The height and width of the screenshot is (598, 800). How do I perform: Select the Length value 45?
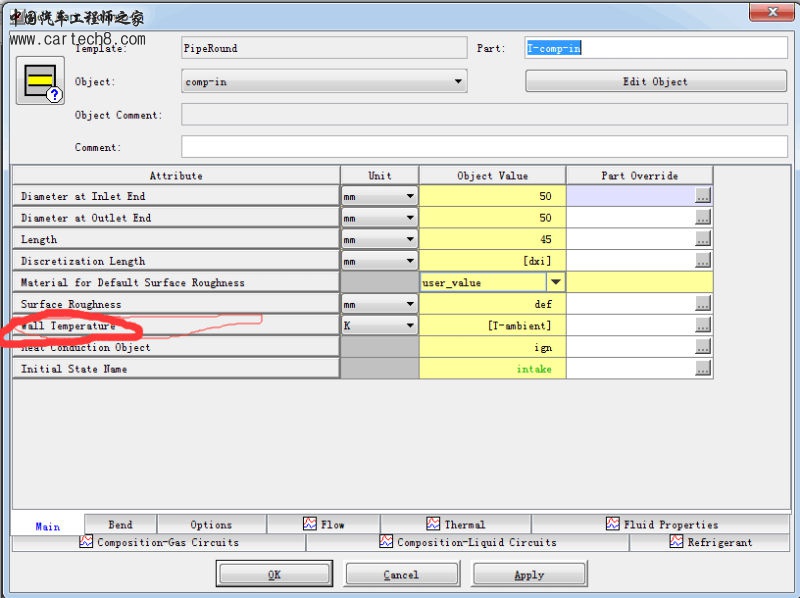click(492, 239)
